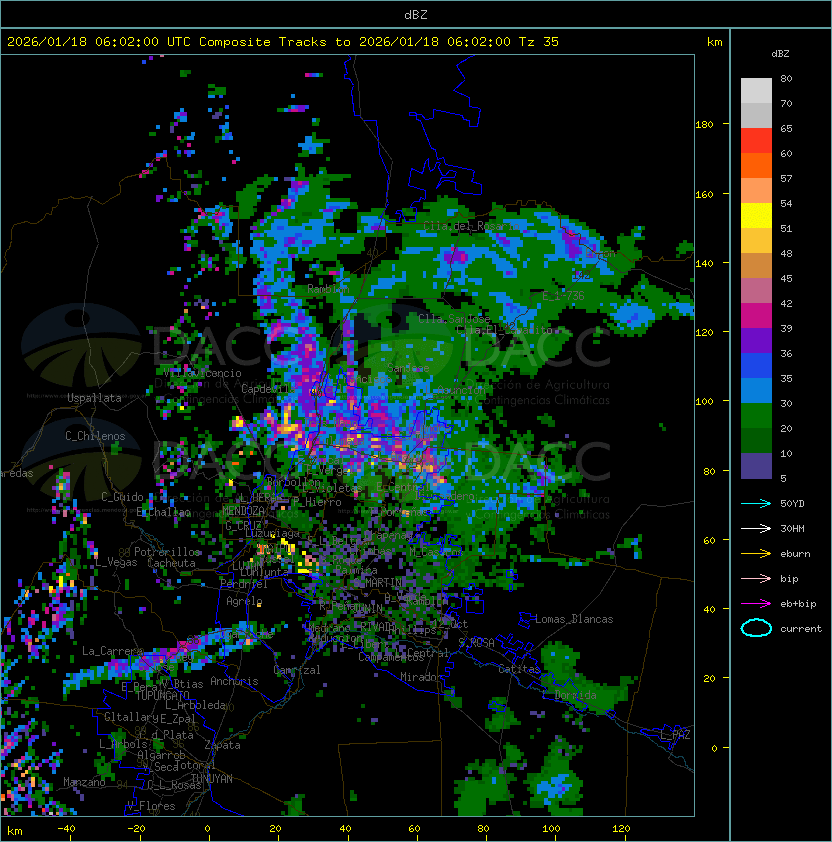This screenshot has height=842, width=832.
Task: Select the red 65 dBZ legend swatch
Action: click(756, 140)
